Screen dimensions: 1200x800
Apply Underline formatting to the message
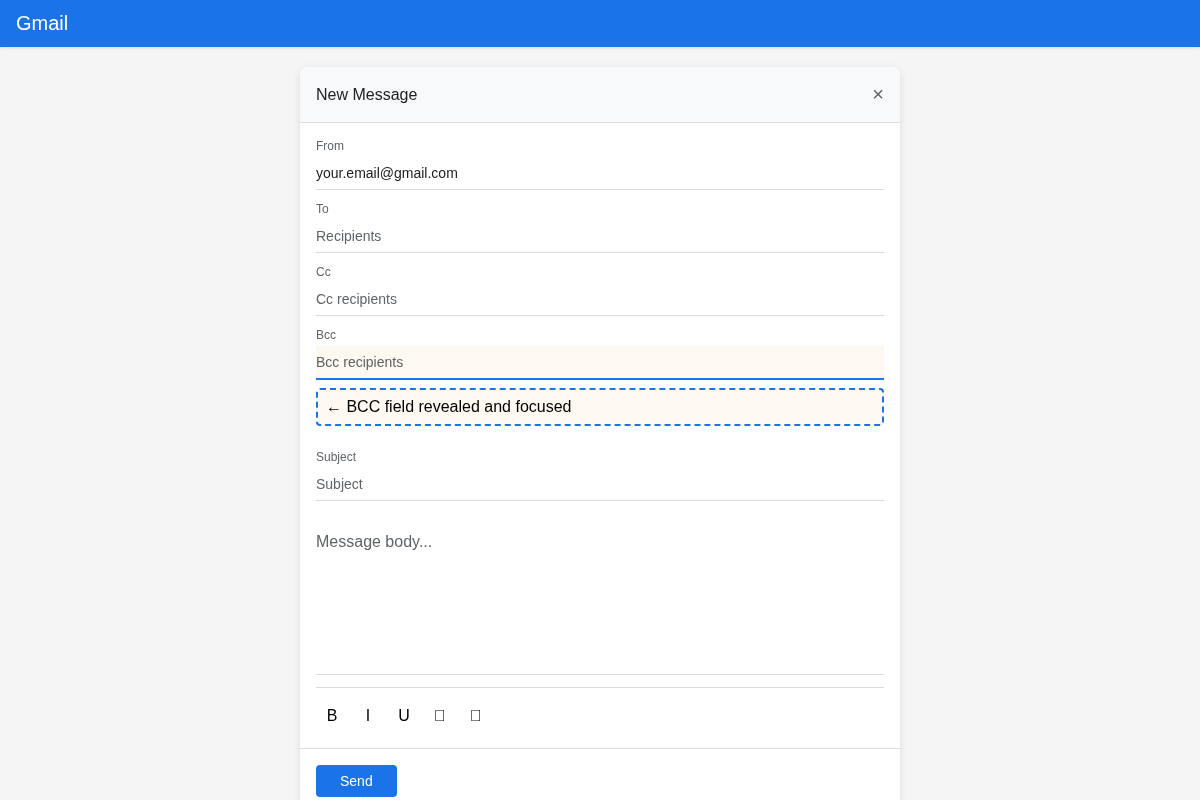click(403, 715)
